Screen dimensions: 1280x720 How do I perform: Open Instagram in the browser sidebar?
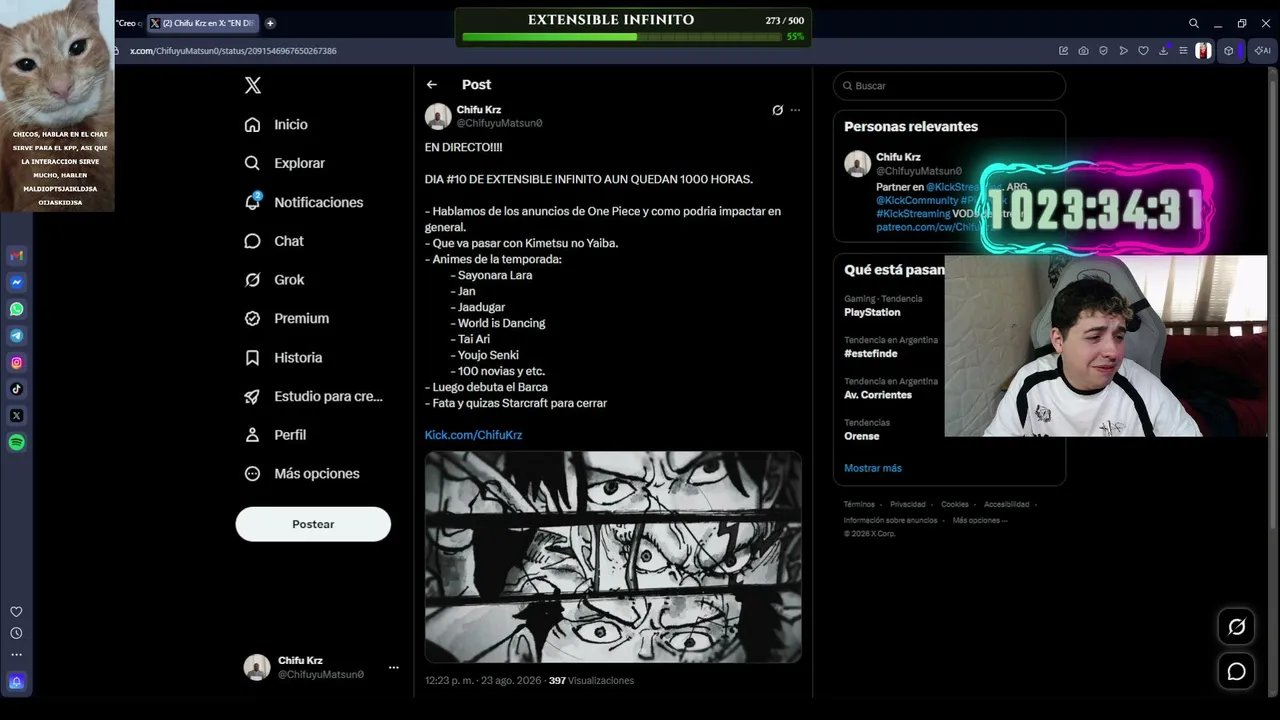point(17,363)
